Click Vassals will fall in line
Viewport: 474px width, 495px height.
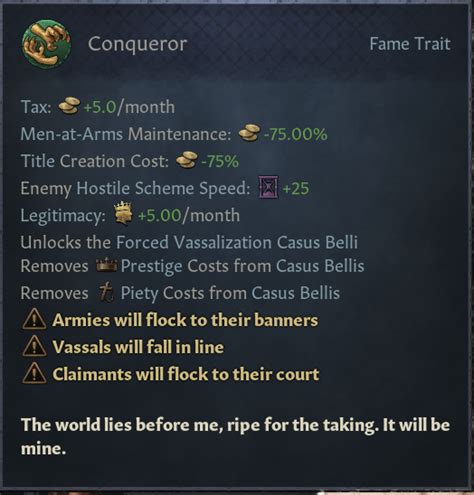[x=138, y=347]
